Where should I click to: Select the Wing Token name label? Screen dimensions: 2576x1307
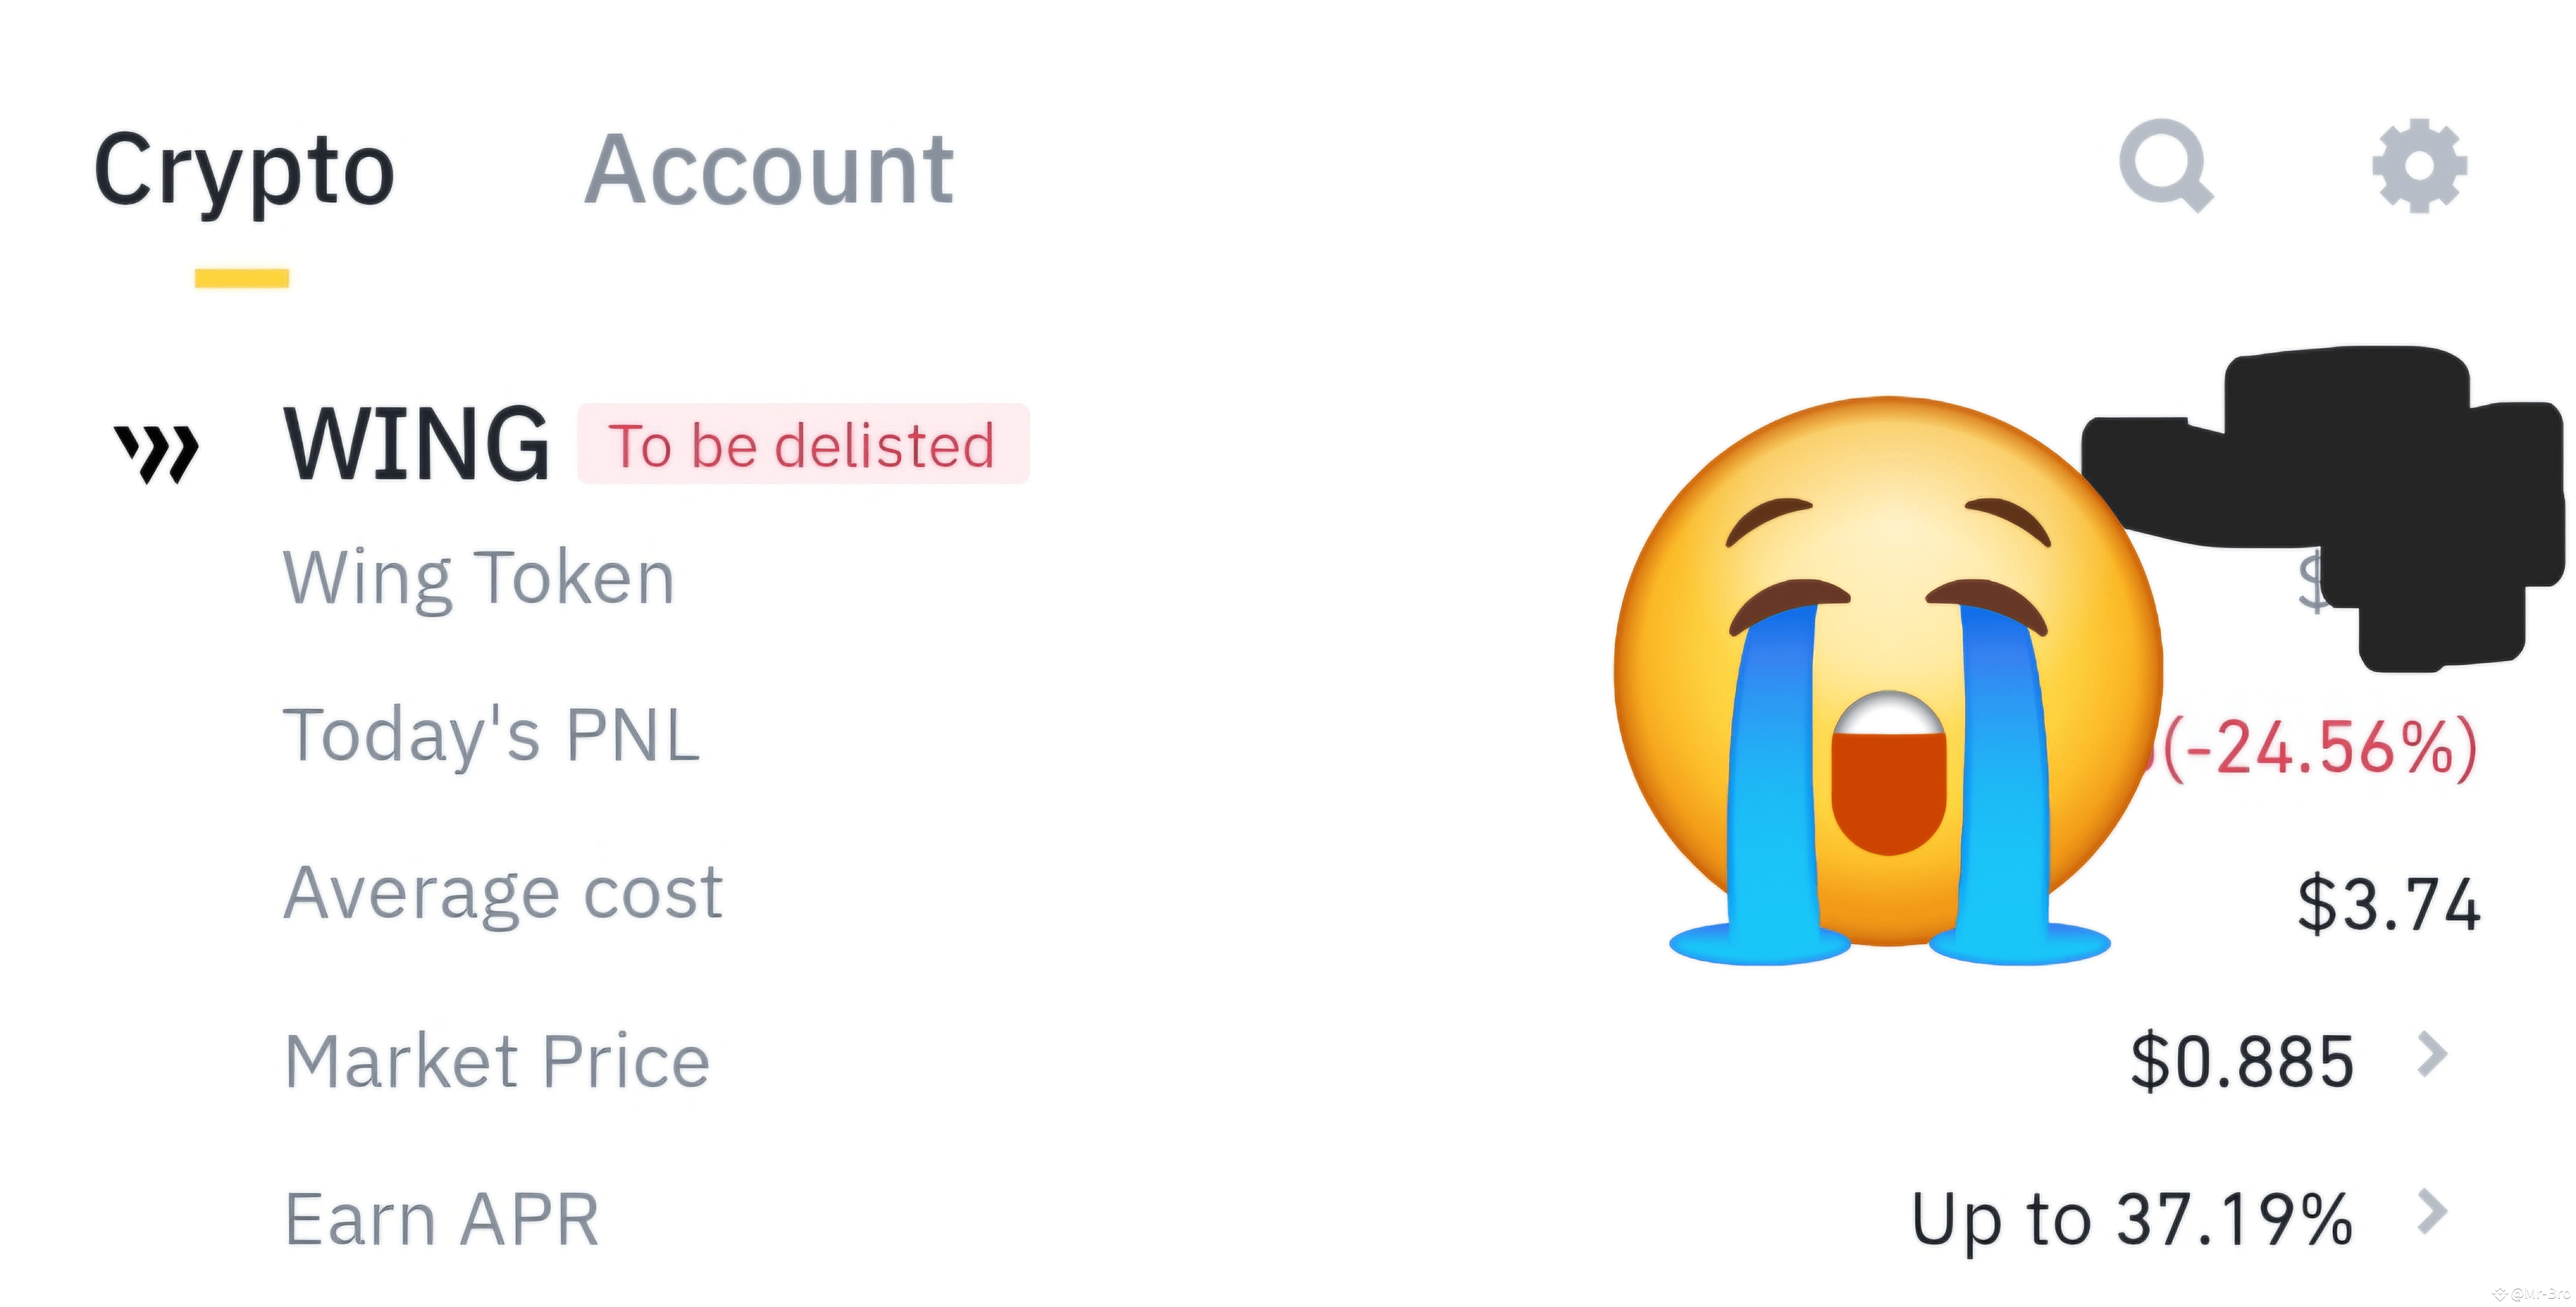point(479,578)
